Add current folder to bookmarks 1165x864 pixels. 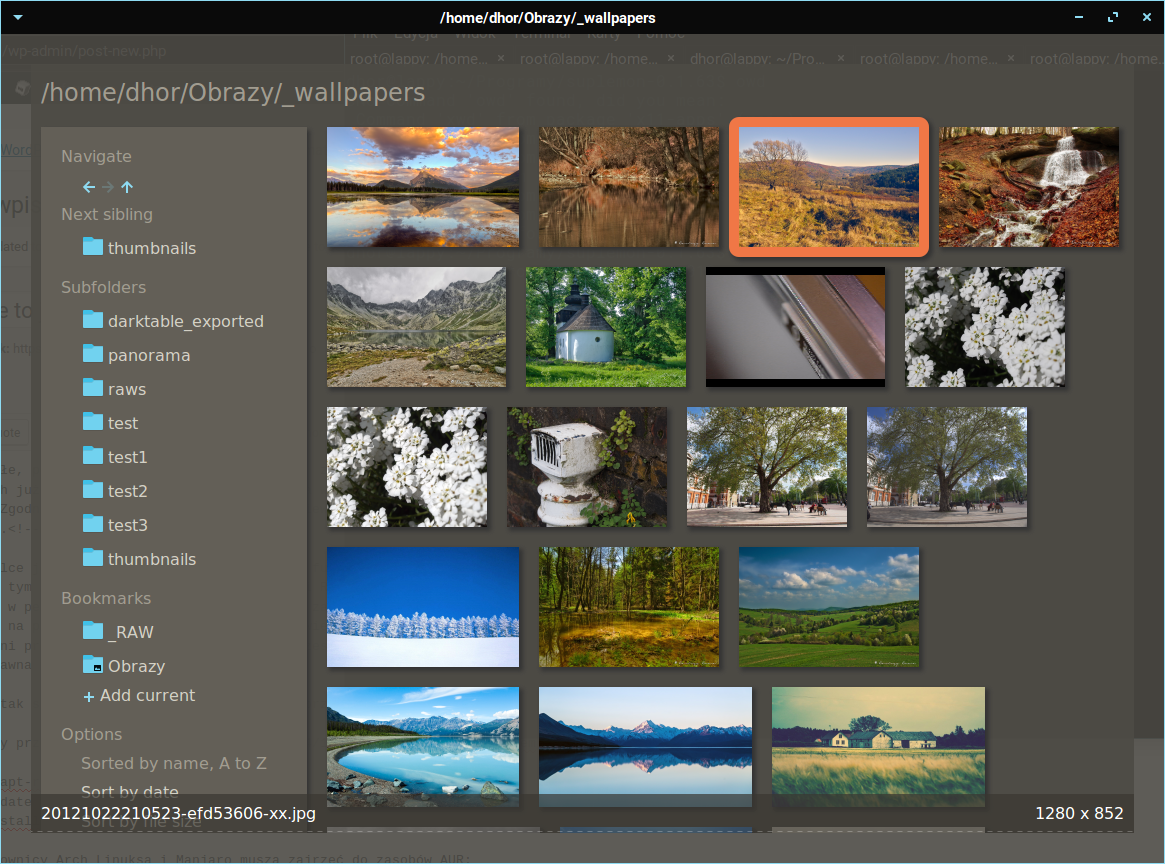tap(139, 695)
